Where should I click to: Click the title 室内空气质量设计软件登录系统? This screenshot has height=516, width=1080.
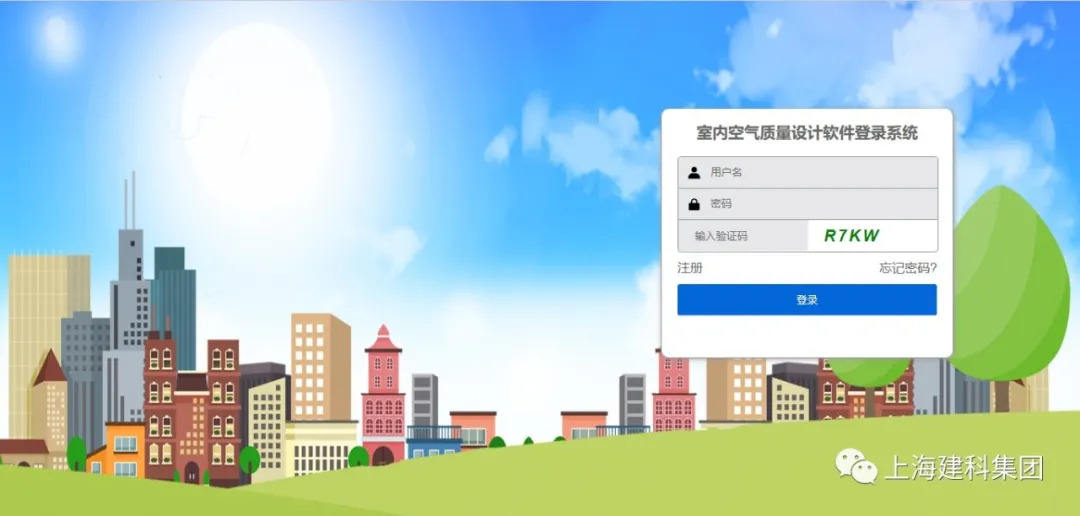click(x=807, y=133)
